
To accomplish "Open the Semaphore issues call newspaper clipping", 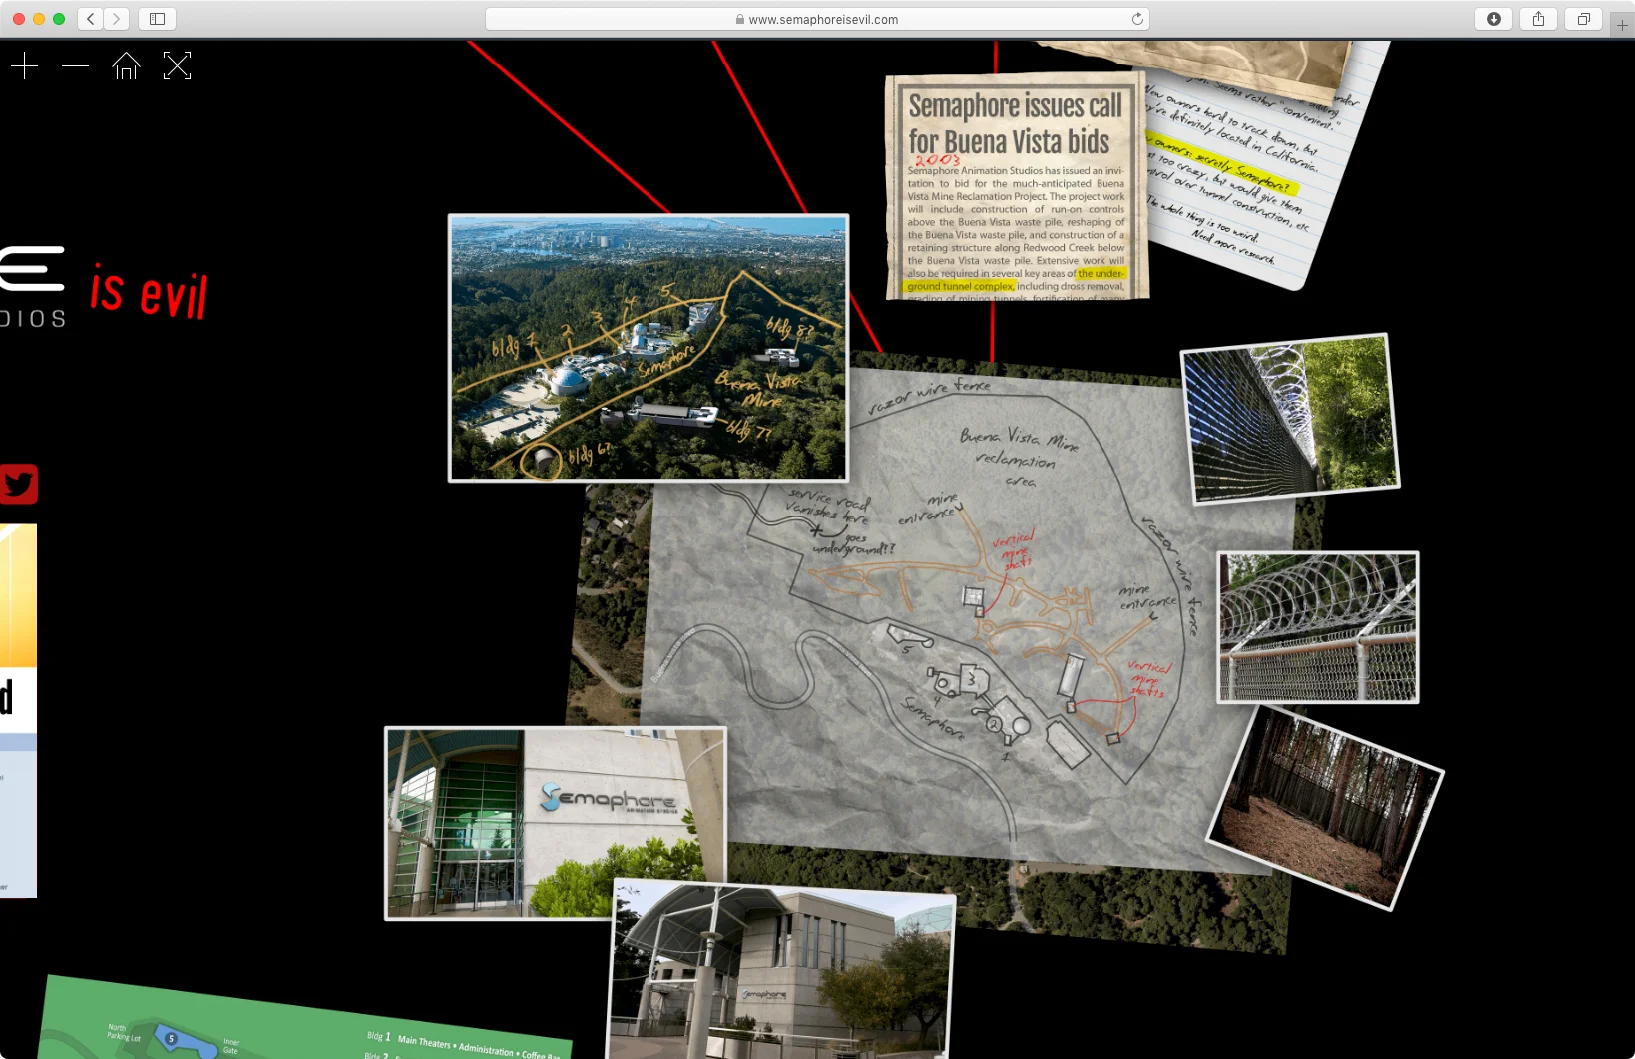I will pyautogui.click(x=1016, y=185).
